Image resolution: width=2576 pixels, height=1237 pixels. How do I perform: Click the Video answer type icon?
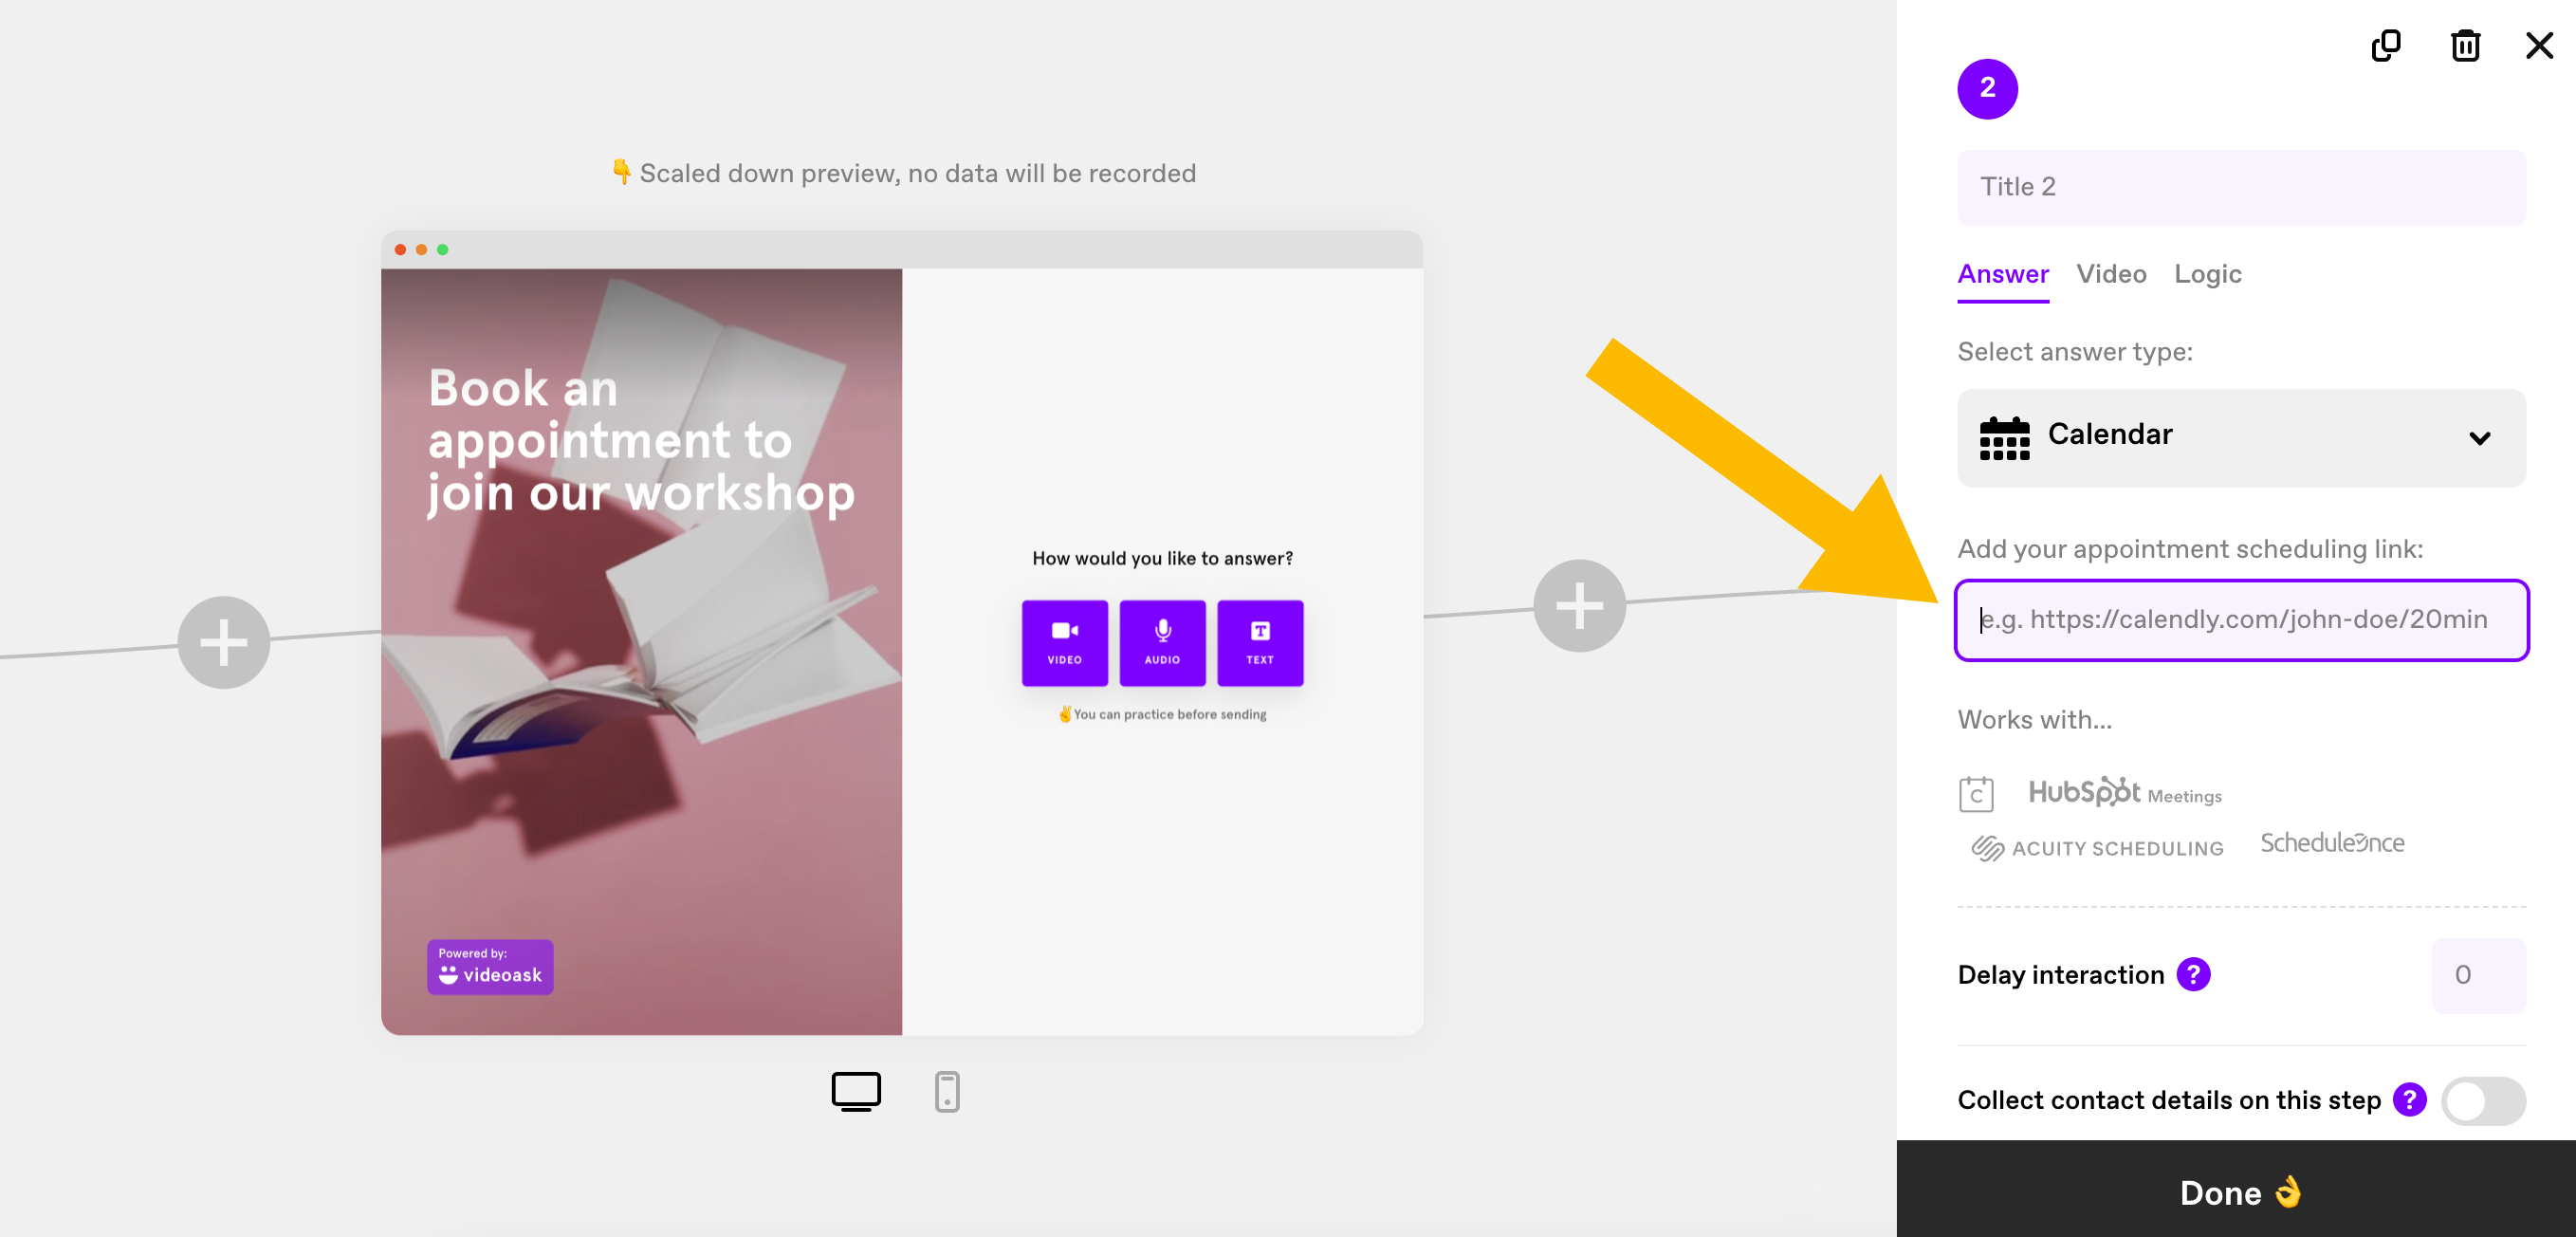point(1064,640)
